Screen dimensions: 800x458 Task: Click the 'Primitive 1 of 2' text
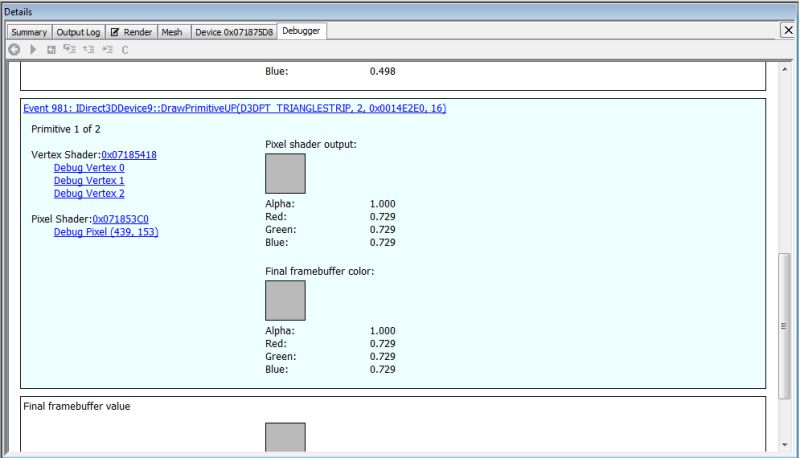click(x=66, y=129)
